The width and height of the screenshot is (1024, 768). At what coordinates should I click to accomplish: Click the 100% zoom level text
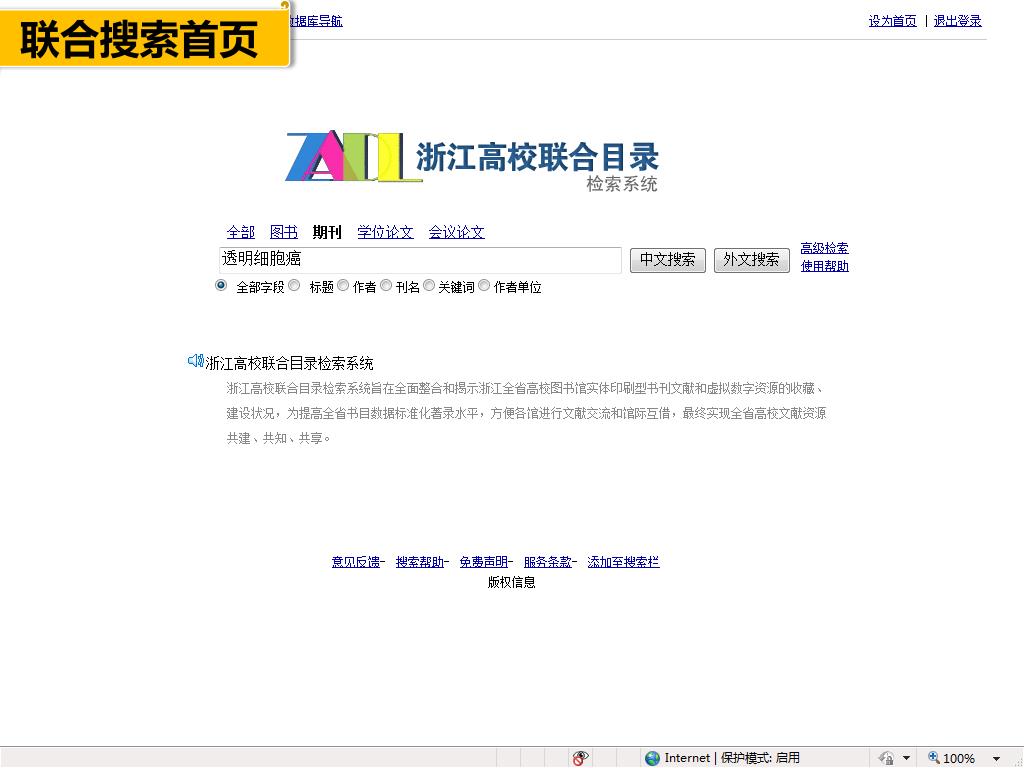point(959,758)
